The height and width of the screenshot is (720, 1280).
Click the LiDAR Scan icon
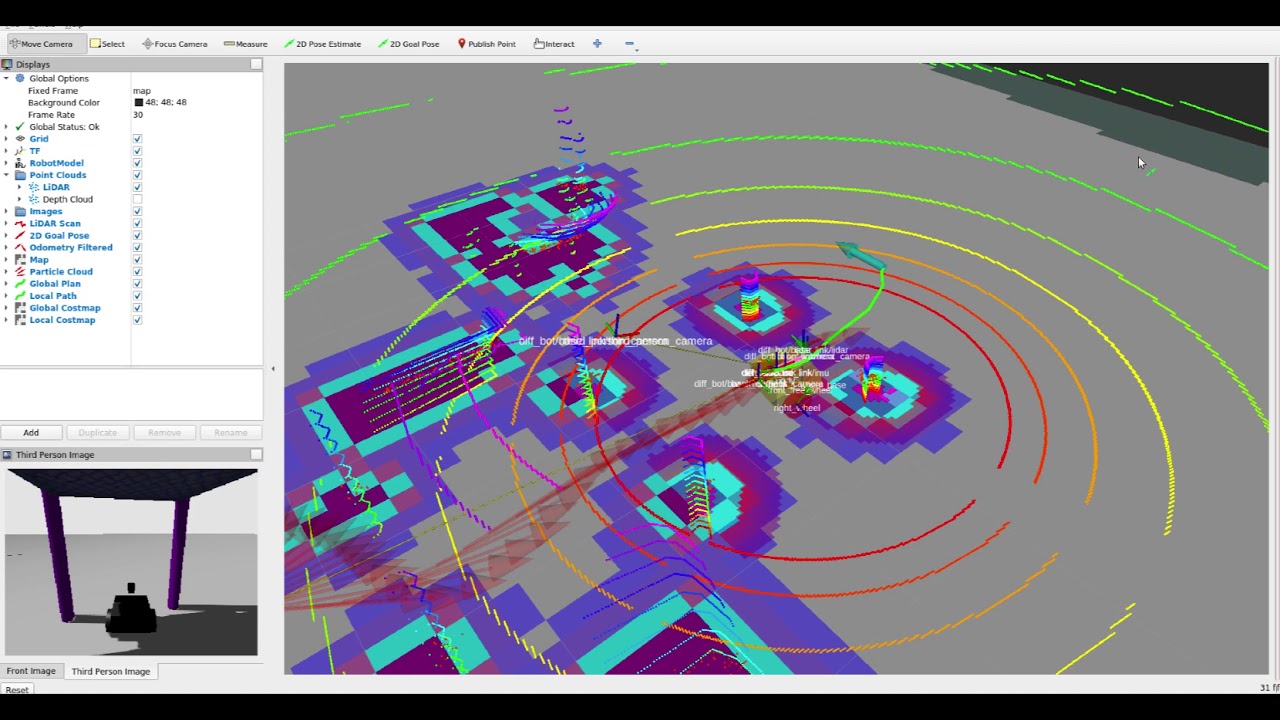[20, 223]
